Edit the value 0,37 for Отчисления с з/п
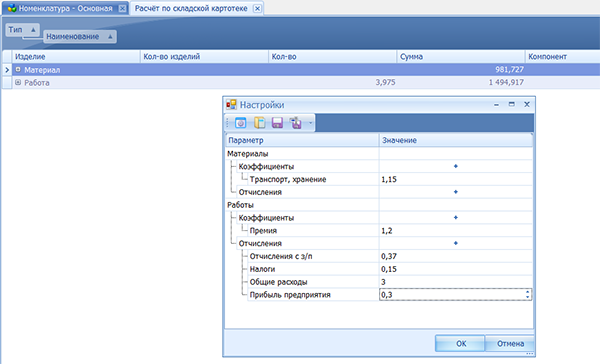Image resolution: width=600 pixels, height=364 pixels. coord(456,256)
